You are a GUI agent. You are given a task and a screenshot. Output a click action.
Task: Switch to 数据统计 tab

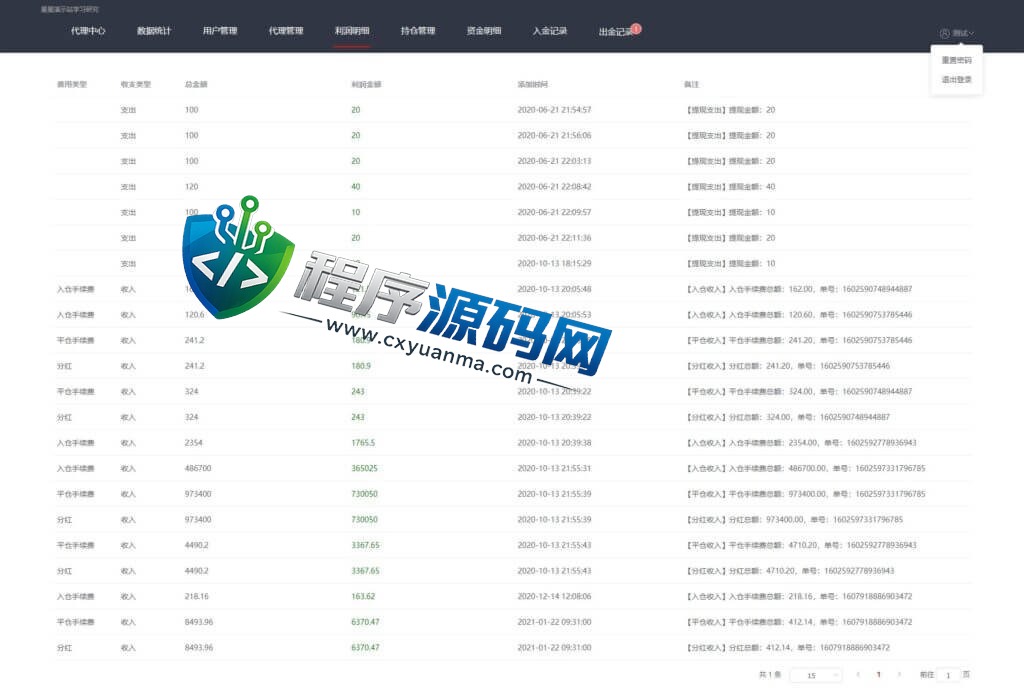click(x=153, y=31)
